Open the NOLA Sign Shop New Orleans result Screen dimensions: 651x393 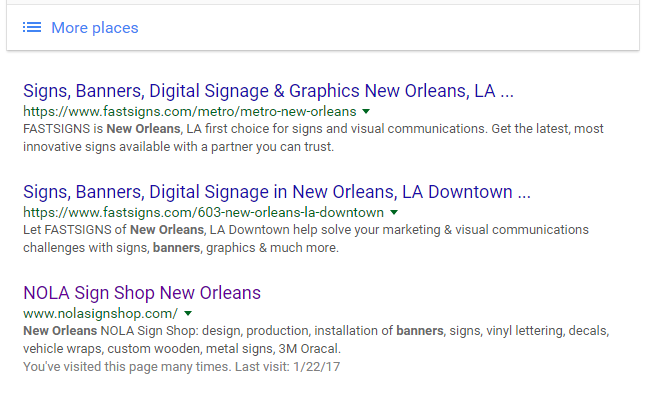coord(142,293)
